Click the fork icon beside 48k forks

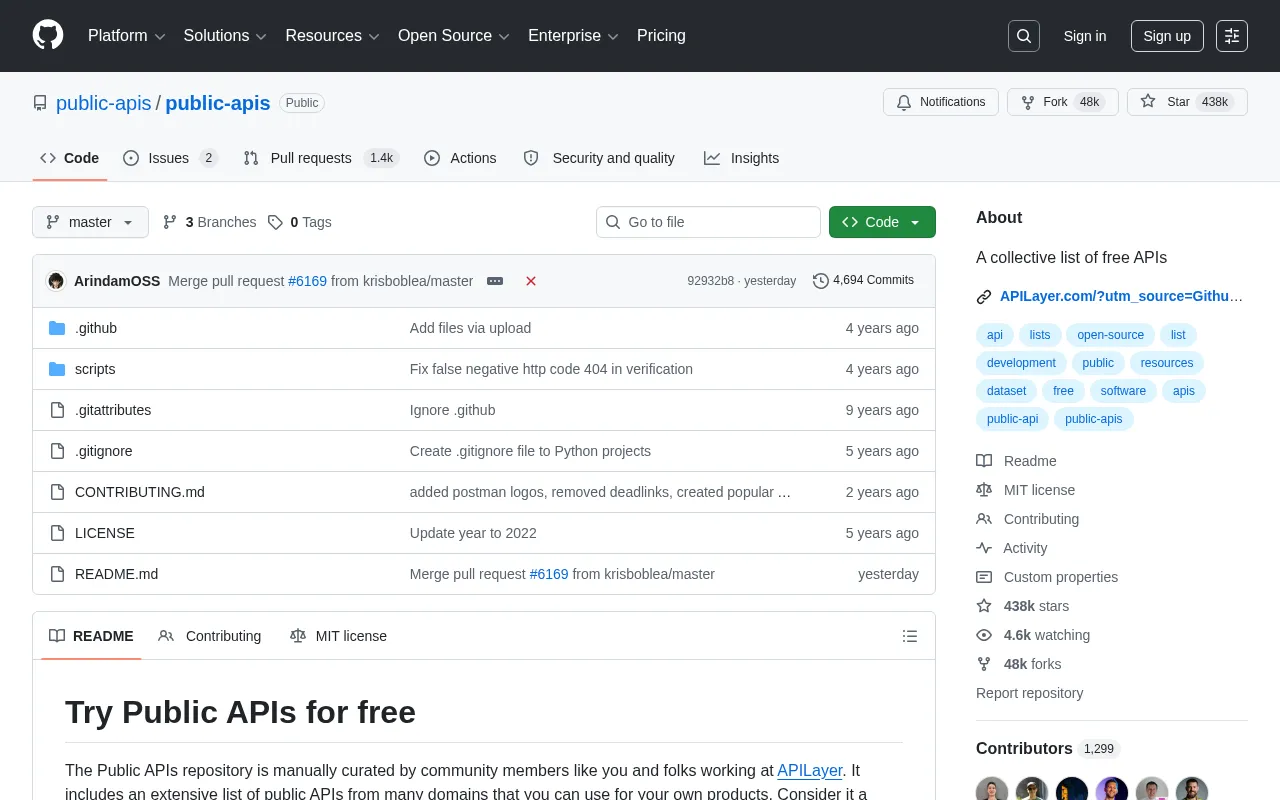984,664
